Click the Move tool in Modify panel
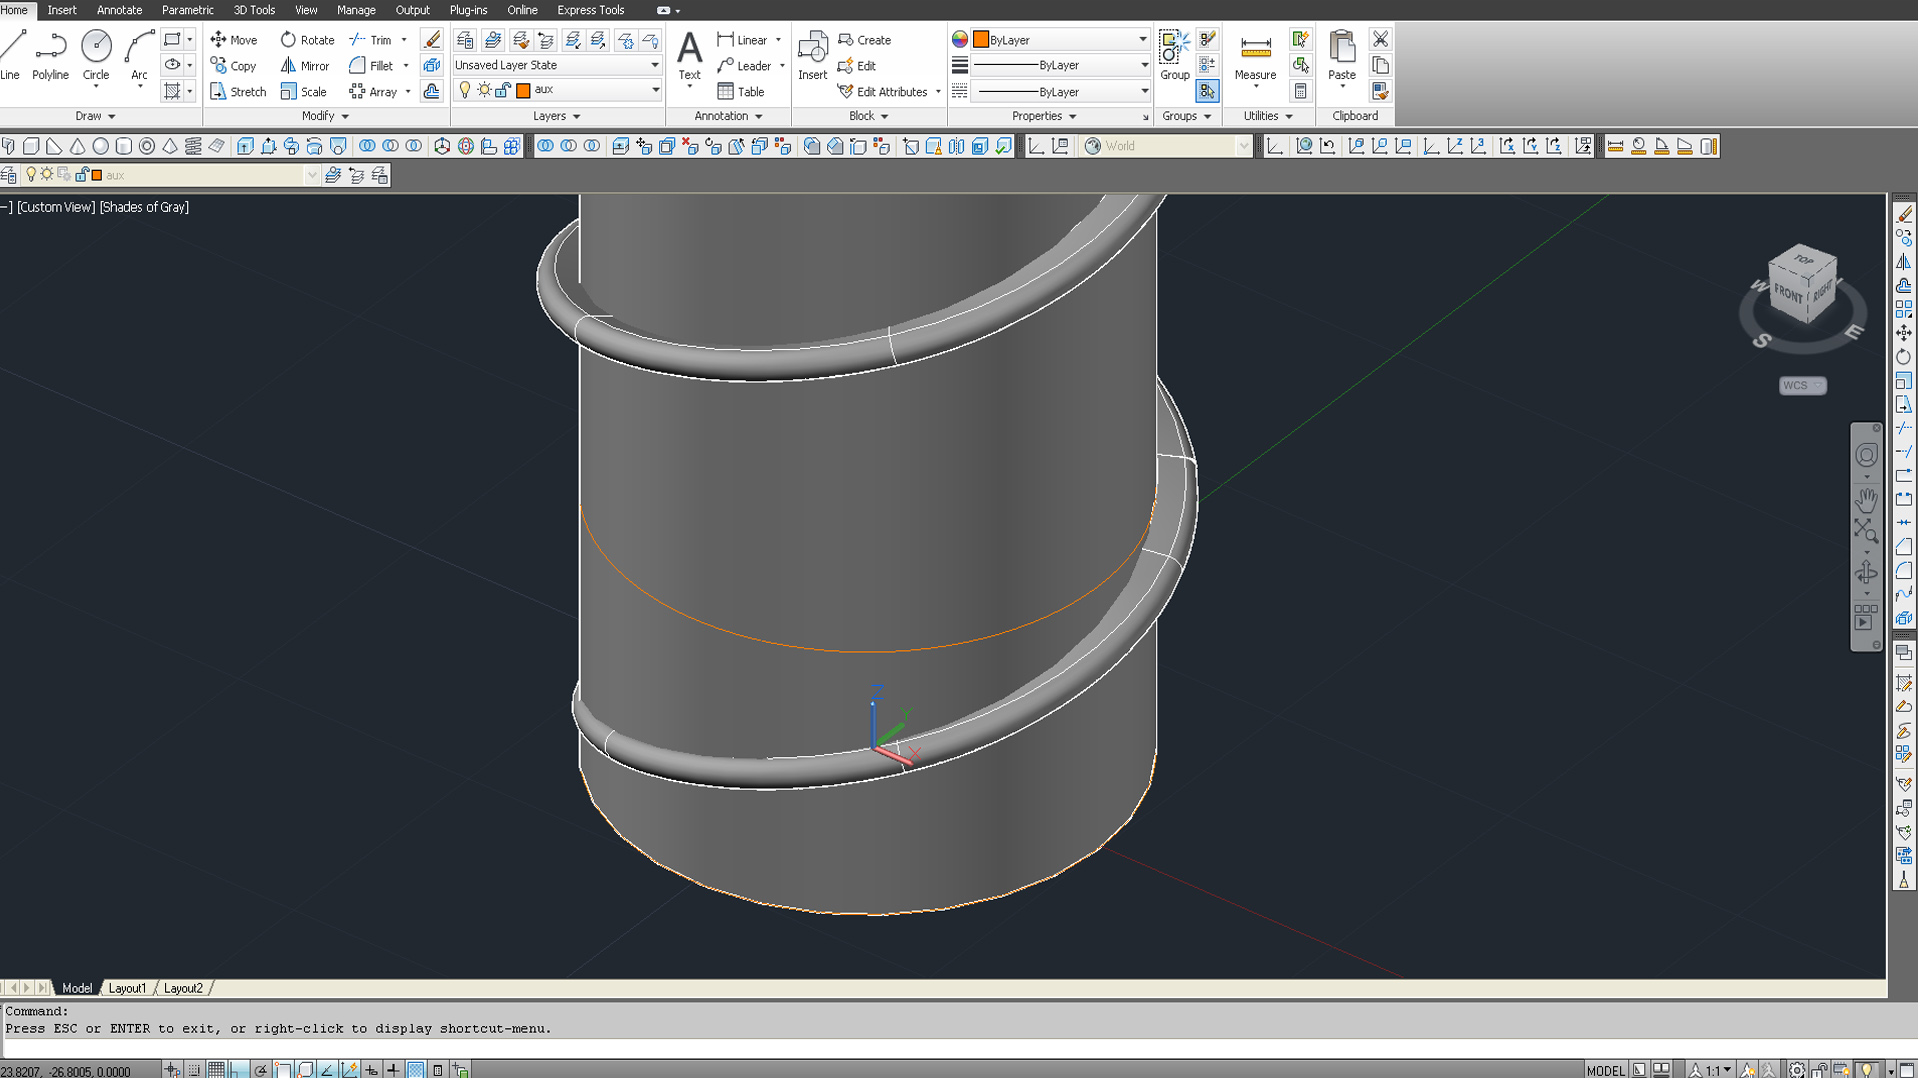Viewport: 1920px width, 1080px height. 234,40
